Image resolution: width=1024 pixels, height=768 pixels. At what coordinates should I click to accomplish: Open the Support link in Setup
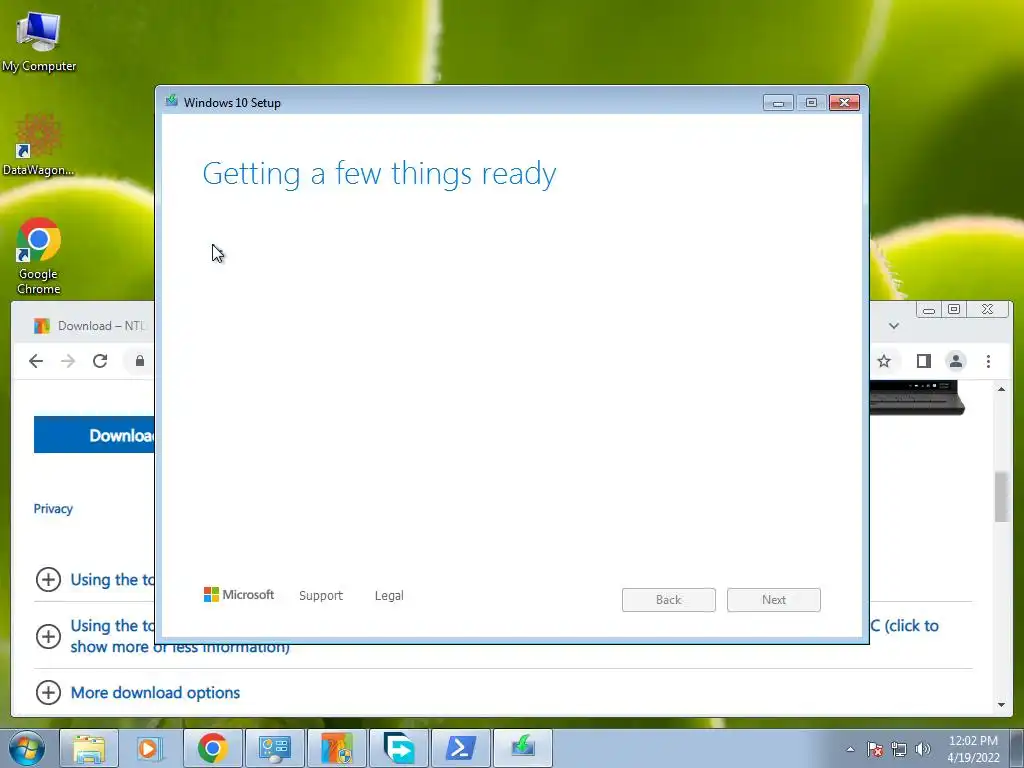click(321, 596)
